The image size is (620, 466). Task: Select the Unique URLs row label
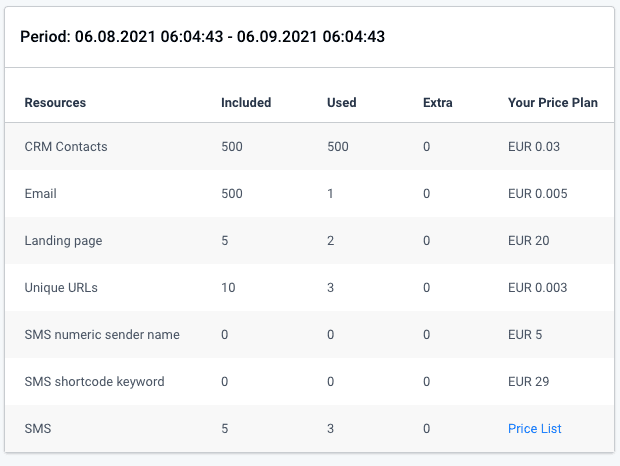pyautogui.click(x=61, y=288)
